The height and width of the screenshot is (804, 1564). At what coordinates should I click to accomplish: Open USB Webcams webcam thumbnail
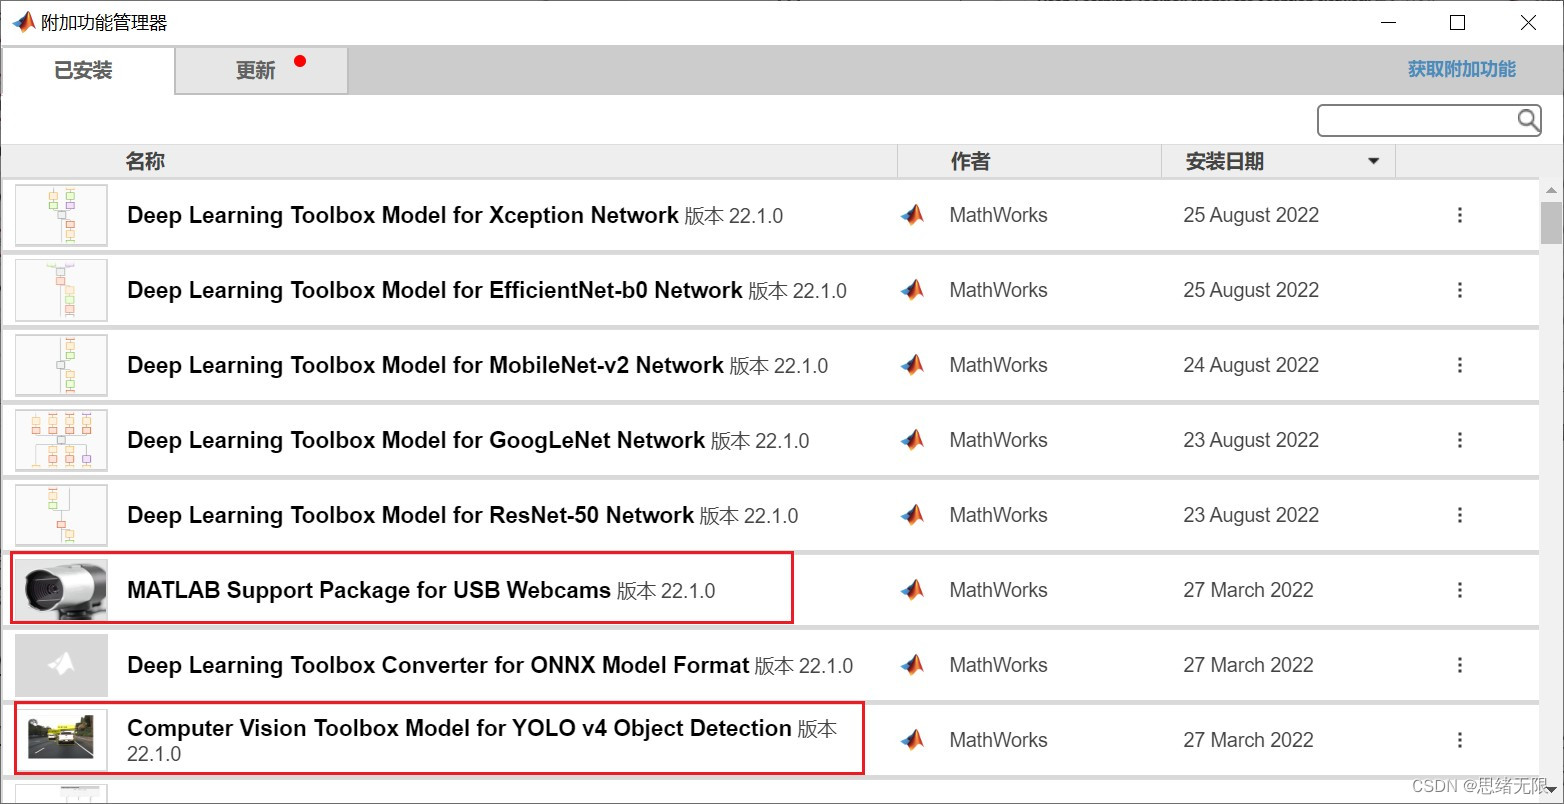pyautogui.click(x=61, y=590)
